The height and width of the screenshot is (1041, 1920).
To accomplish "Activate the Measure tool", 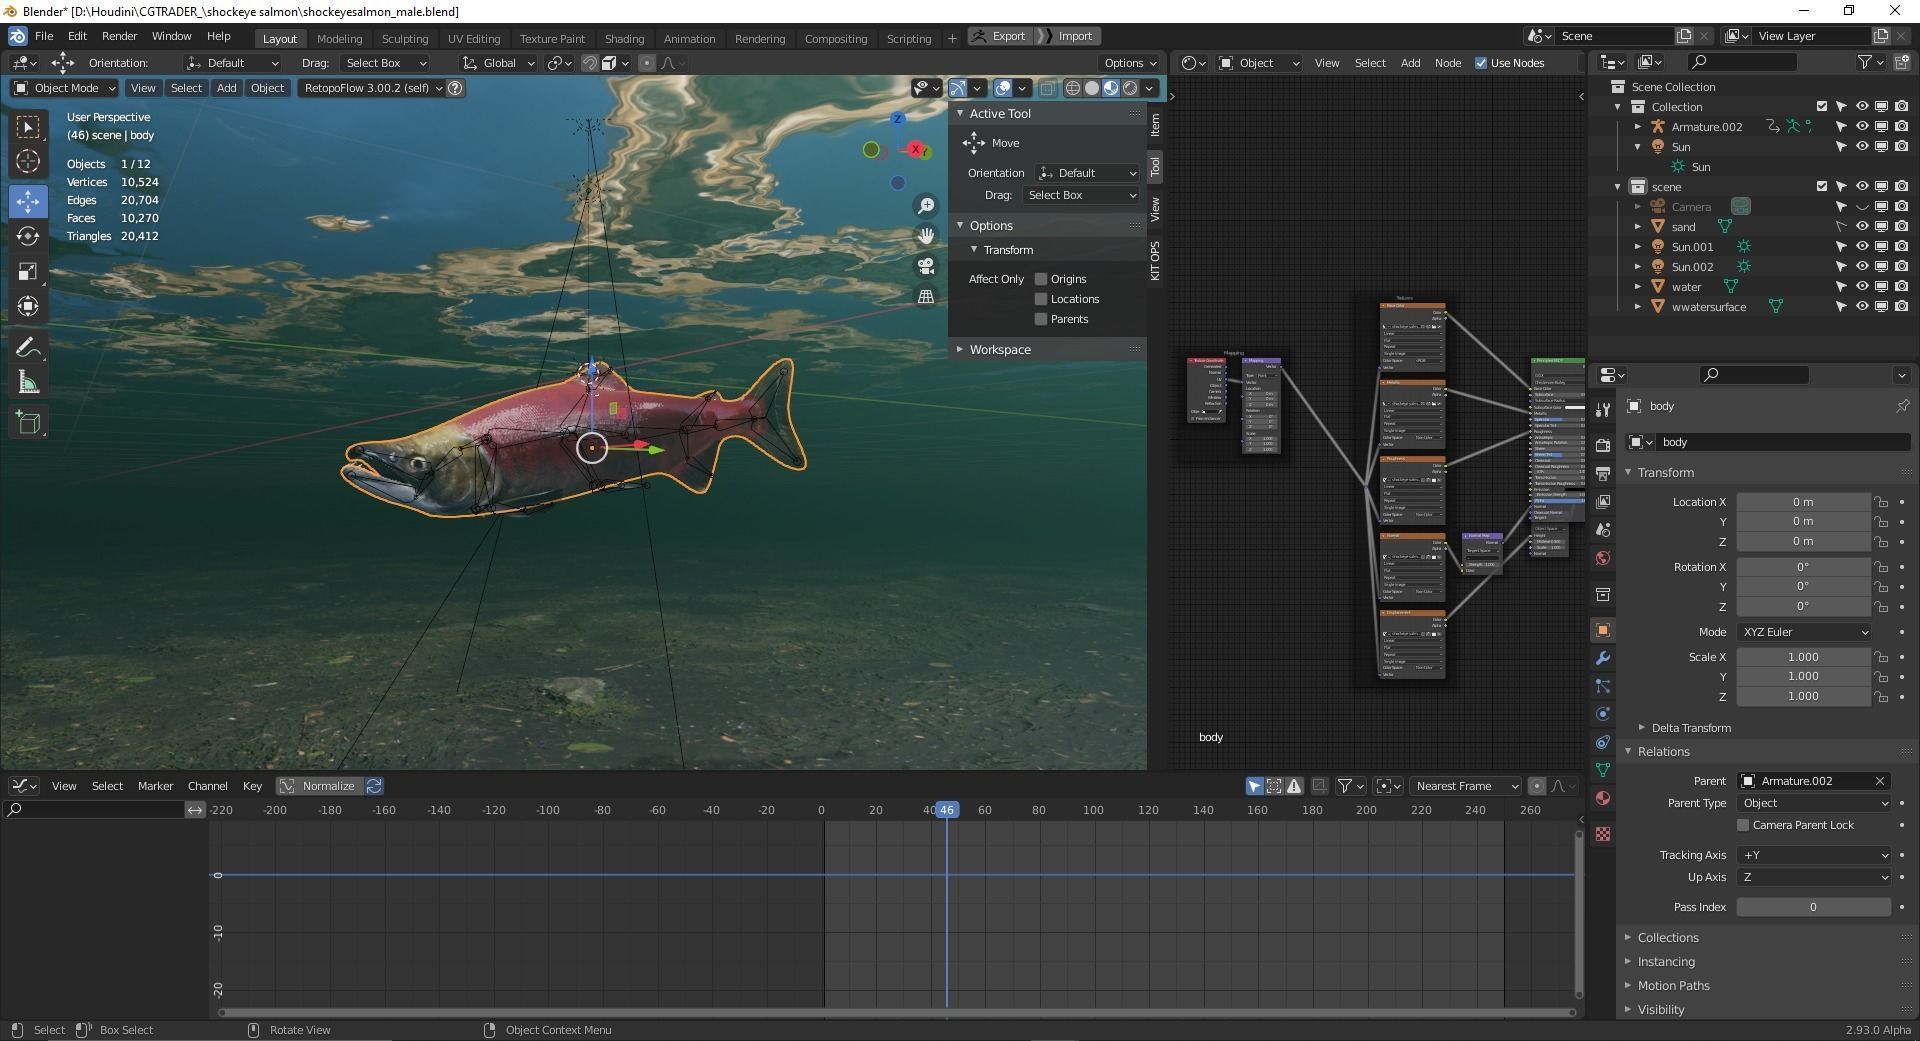I will pyautogui.click(x=28, y=383).
